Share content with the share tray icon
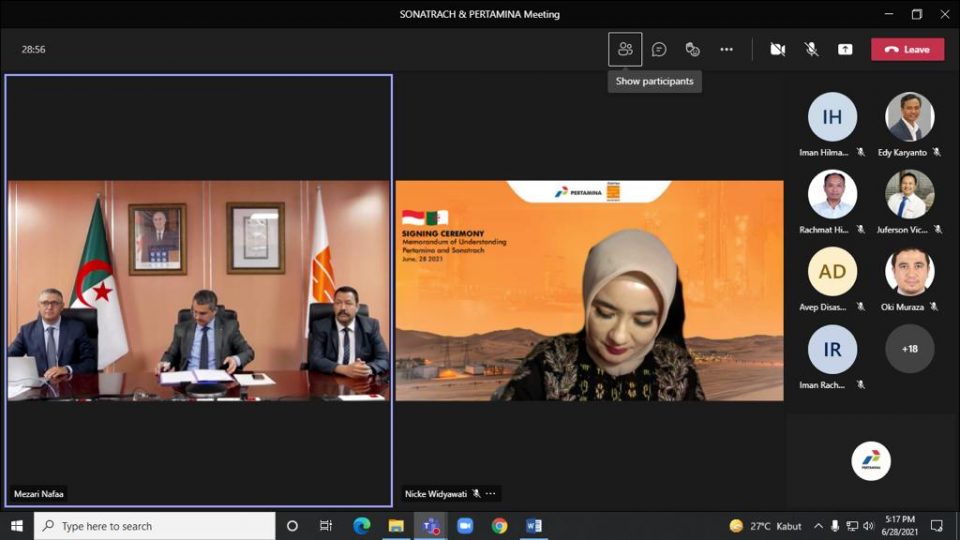 click(845, 49)
